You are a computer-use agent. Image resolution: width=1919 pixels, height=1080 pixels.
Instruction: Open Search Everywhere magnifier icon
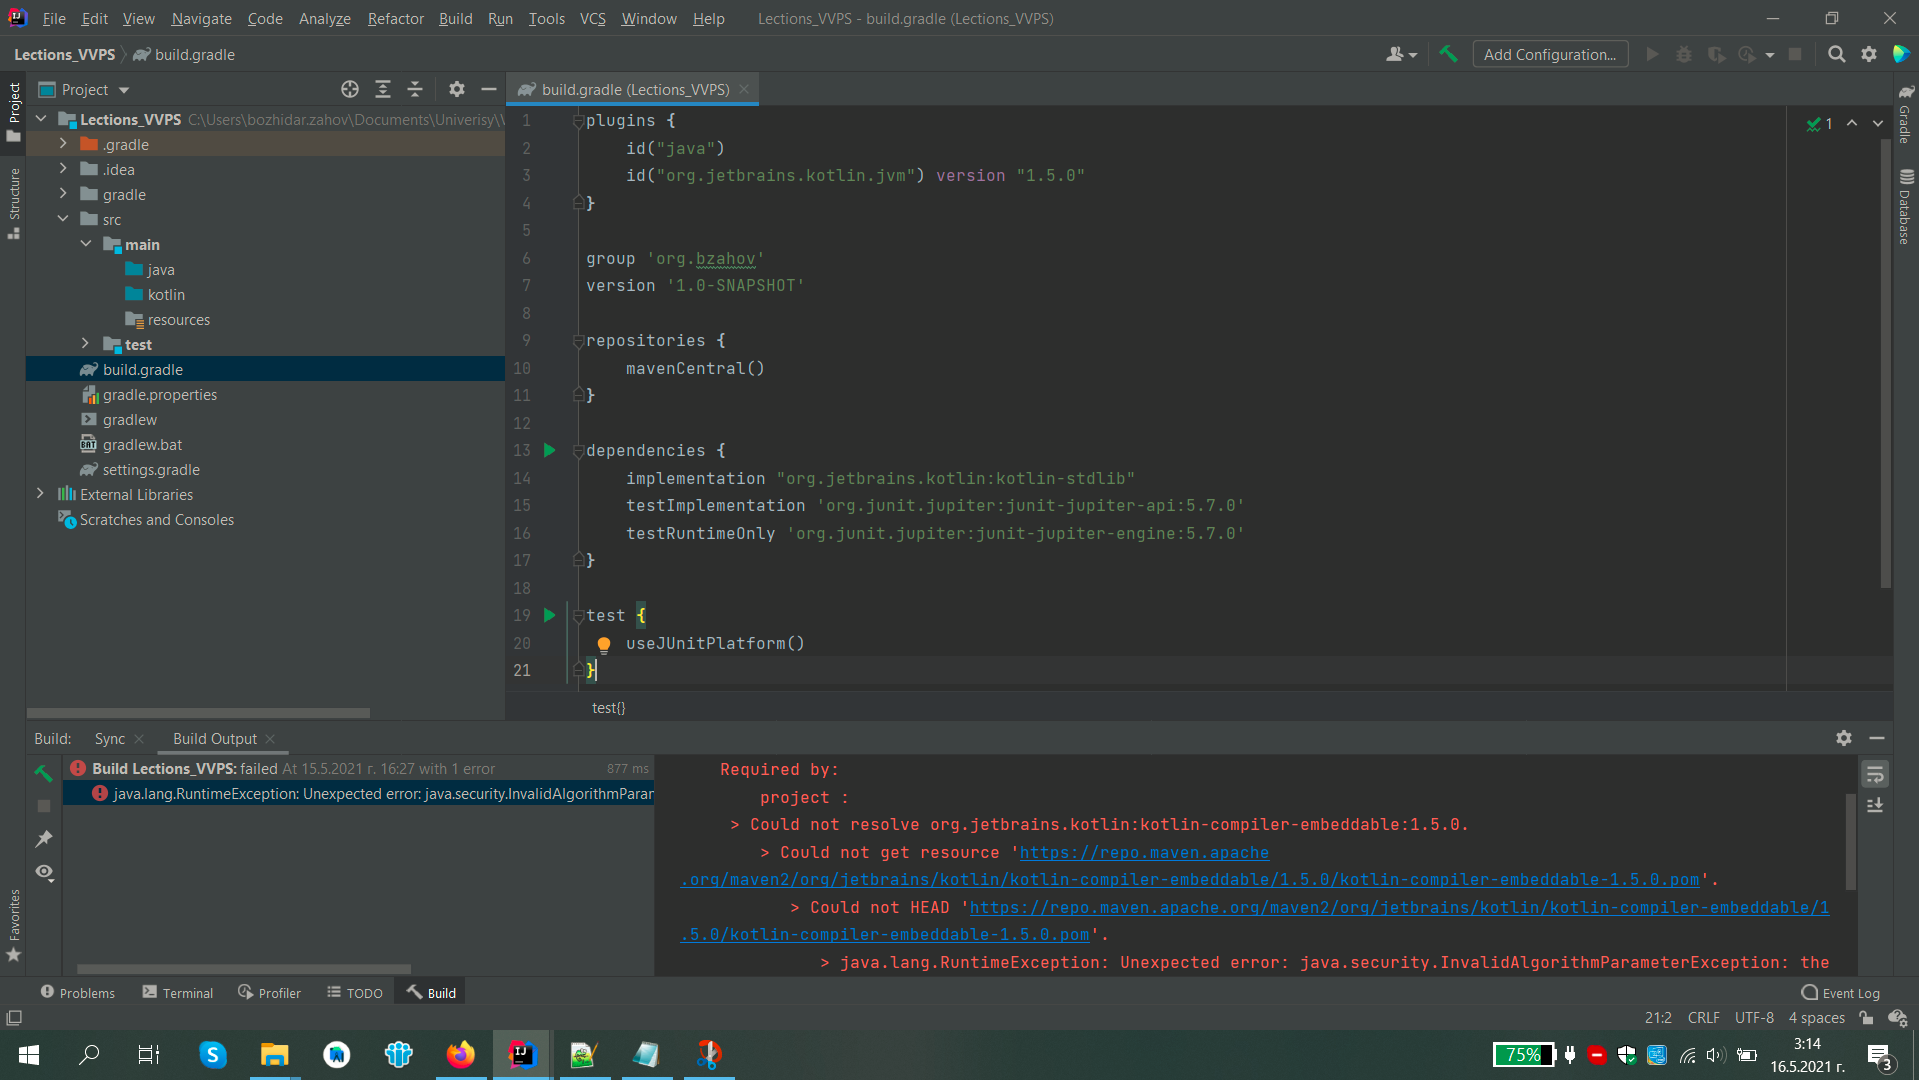coord(1836,54)
